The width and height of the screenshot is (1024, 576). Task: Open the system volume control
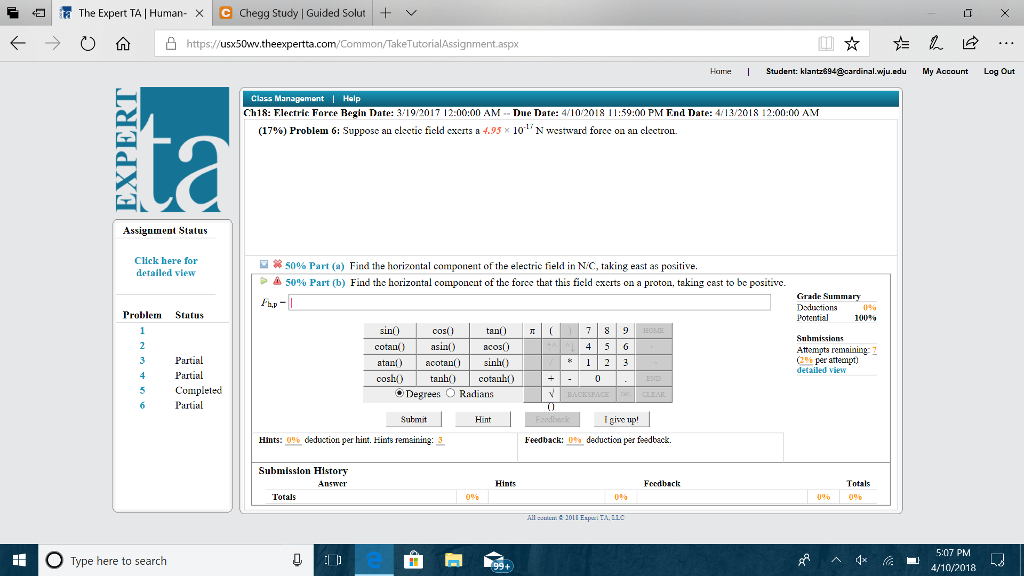[862, 561]
